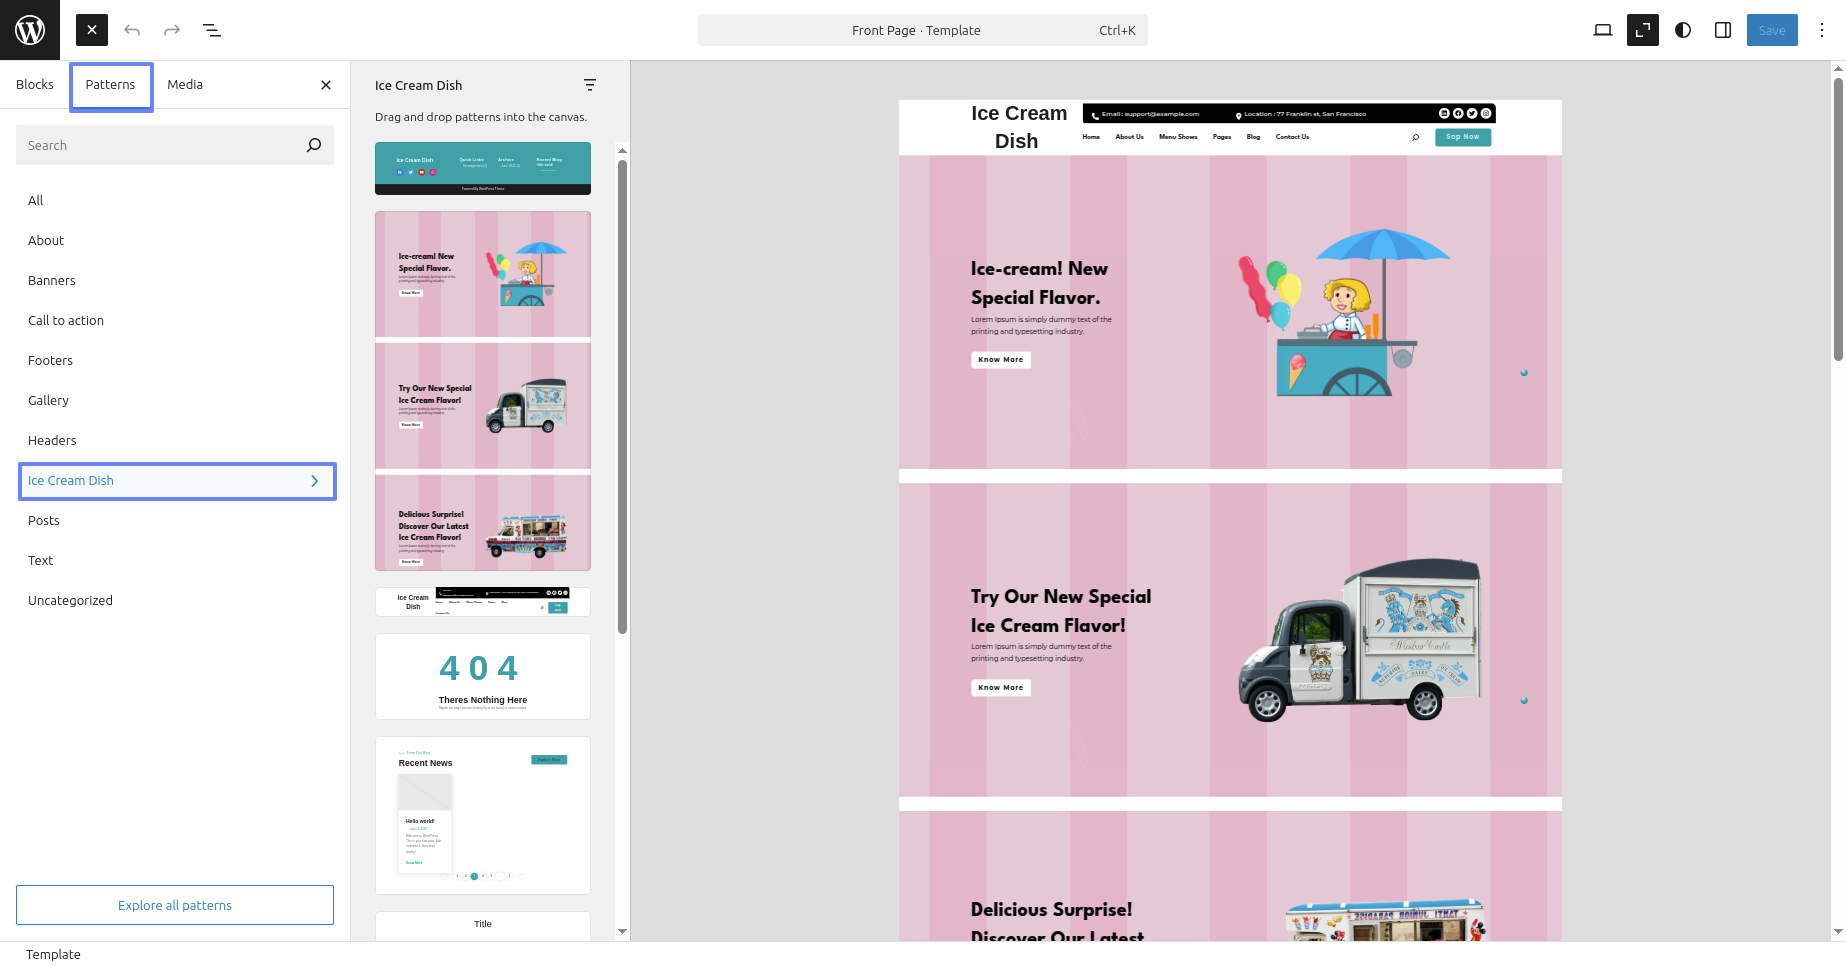Click the WordPress logo icon
The height and width of the screenshot is (966, 1846).
point(30,30)
